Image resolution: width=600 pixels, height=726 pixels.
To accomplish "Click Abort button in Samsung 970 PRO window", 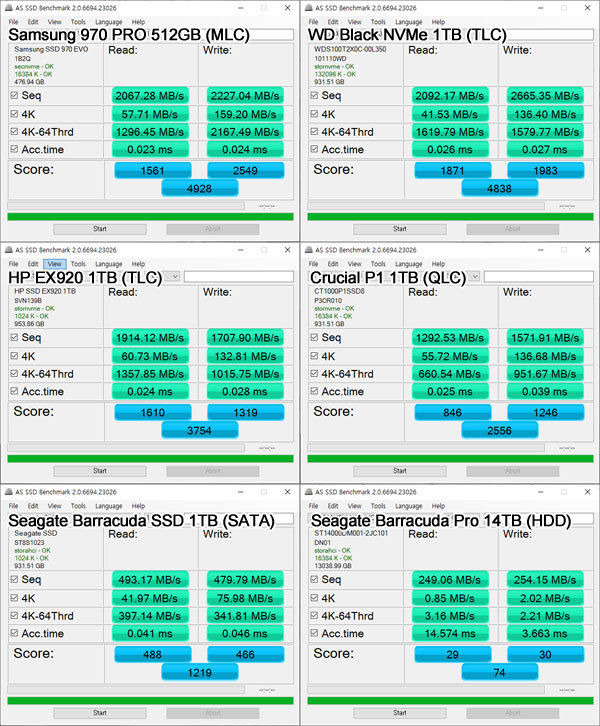I will pyautogui.click(x=213, y=229).
